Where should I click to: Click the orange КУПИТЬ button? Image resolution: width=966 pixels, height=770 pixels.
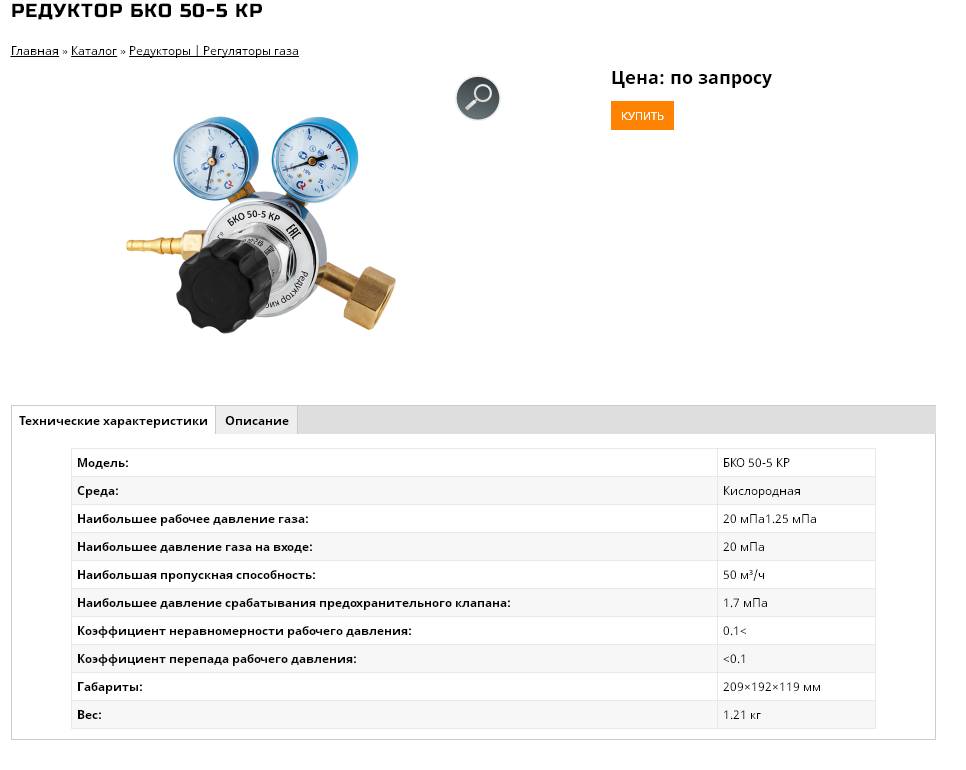coord(642,116)
